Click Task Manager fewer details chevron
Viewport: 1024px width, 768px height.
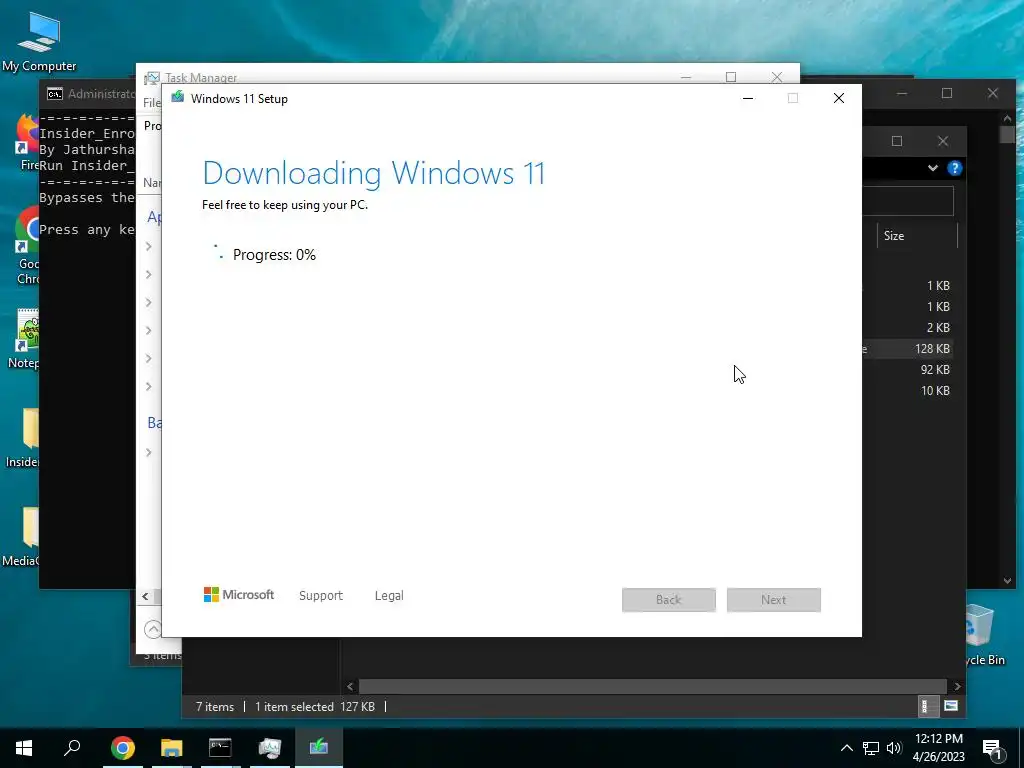(152, 629)
